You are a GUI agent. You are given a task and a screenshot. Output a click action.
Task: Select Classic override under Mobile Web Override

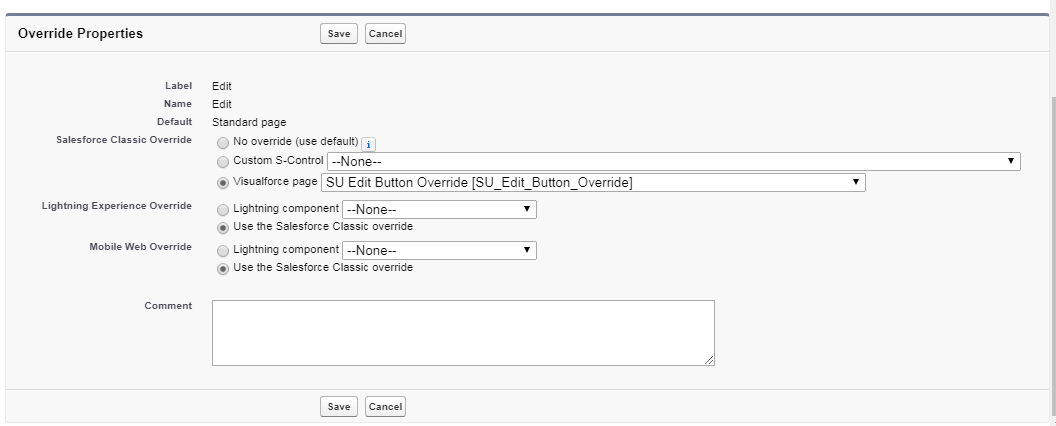[223, 268]
